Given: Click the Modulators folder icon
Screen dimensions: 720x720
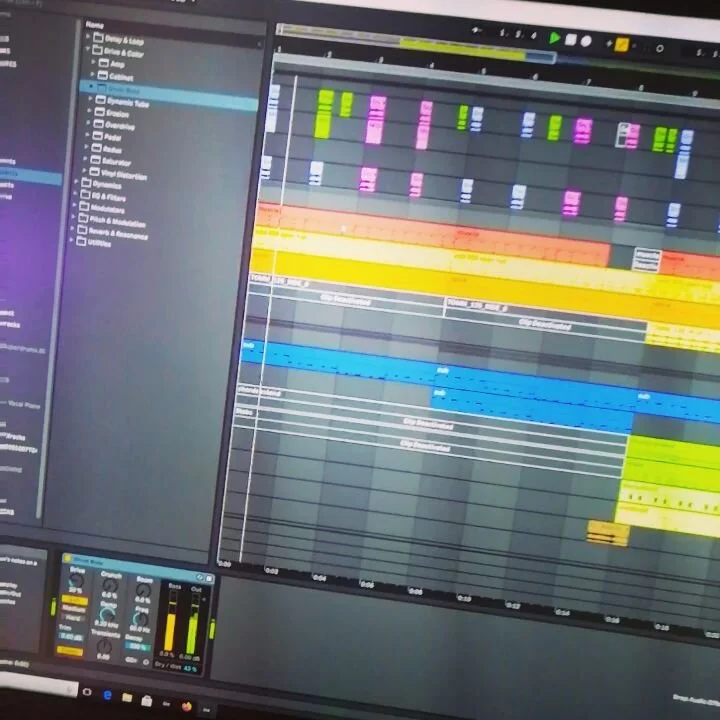Looking at the screenshot, I should click(x=84, y=206).
